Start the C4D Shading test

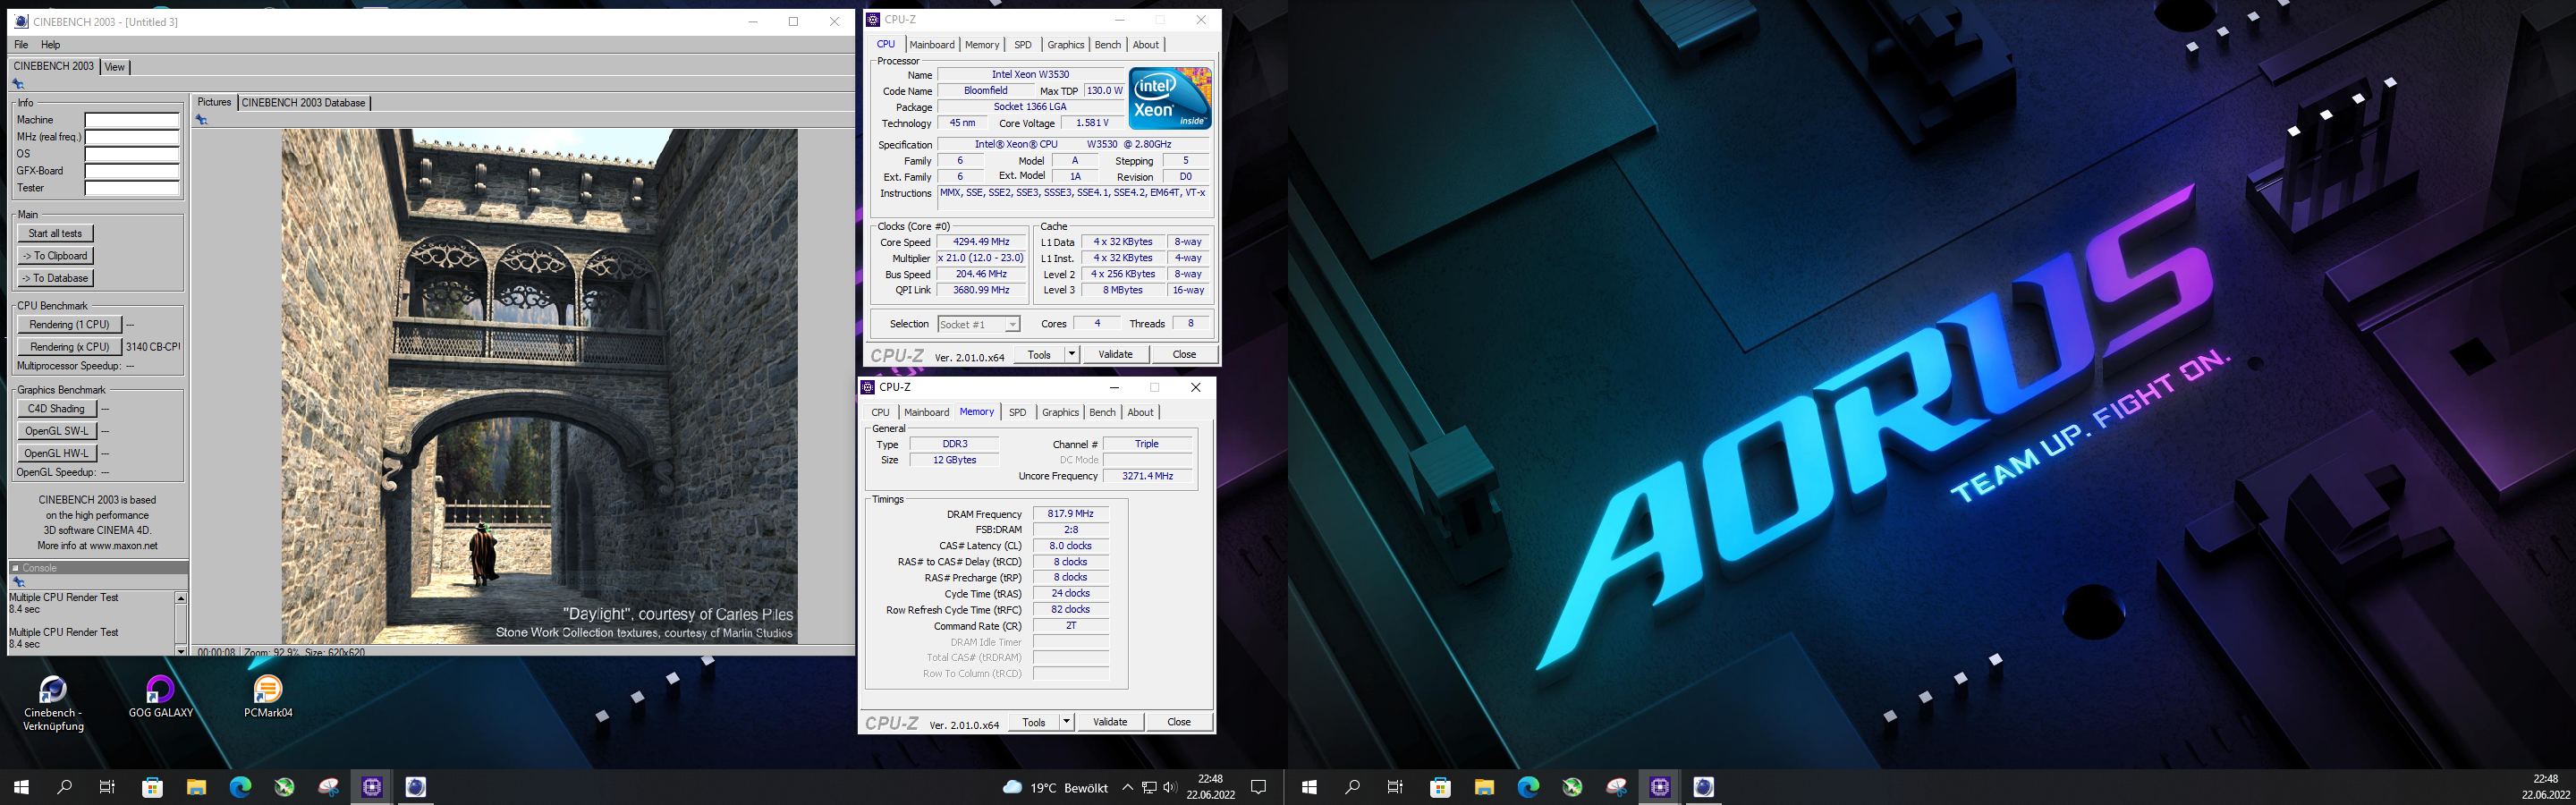coord(57,409)
